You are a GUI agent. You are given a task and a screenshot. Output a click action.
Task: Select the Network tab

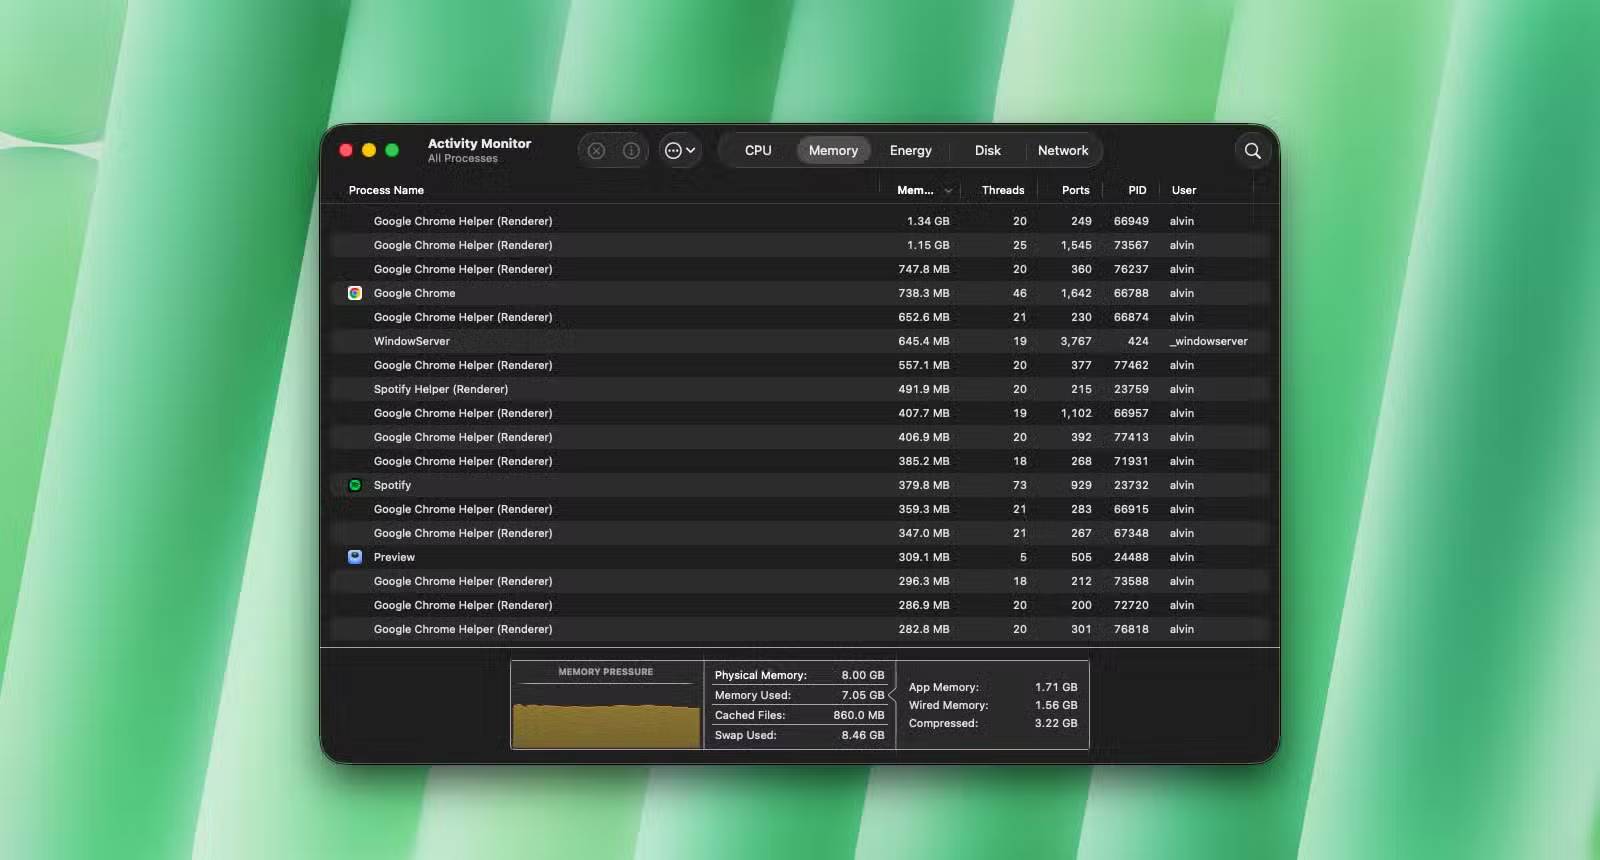pyautogui.click(x=1062, y=151)
